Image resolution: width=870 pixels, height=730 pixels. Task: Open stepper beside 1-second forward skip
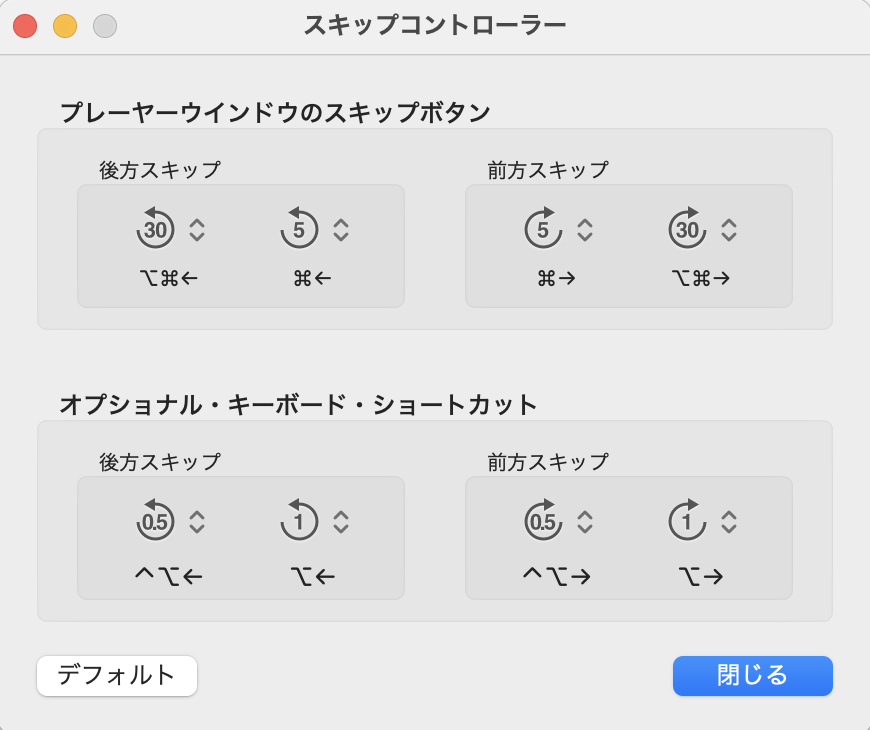[x=729, y=522]
